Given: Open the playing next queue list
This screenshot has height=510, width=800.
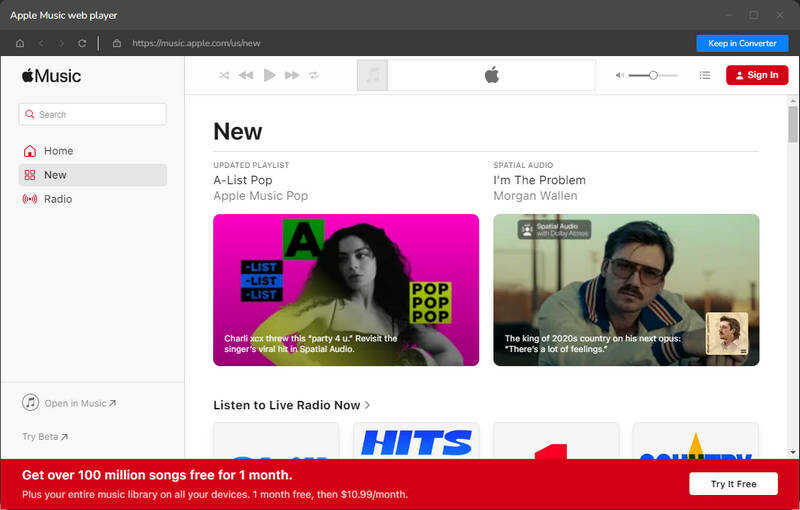Looking at the screenshot, I should tap(705, 75).
